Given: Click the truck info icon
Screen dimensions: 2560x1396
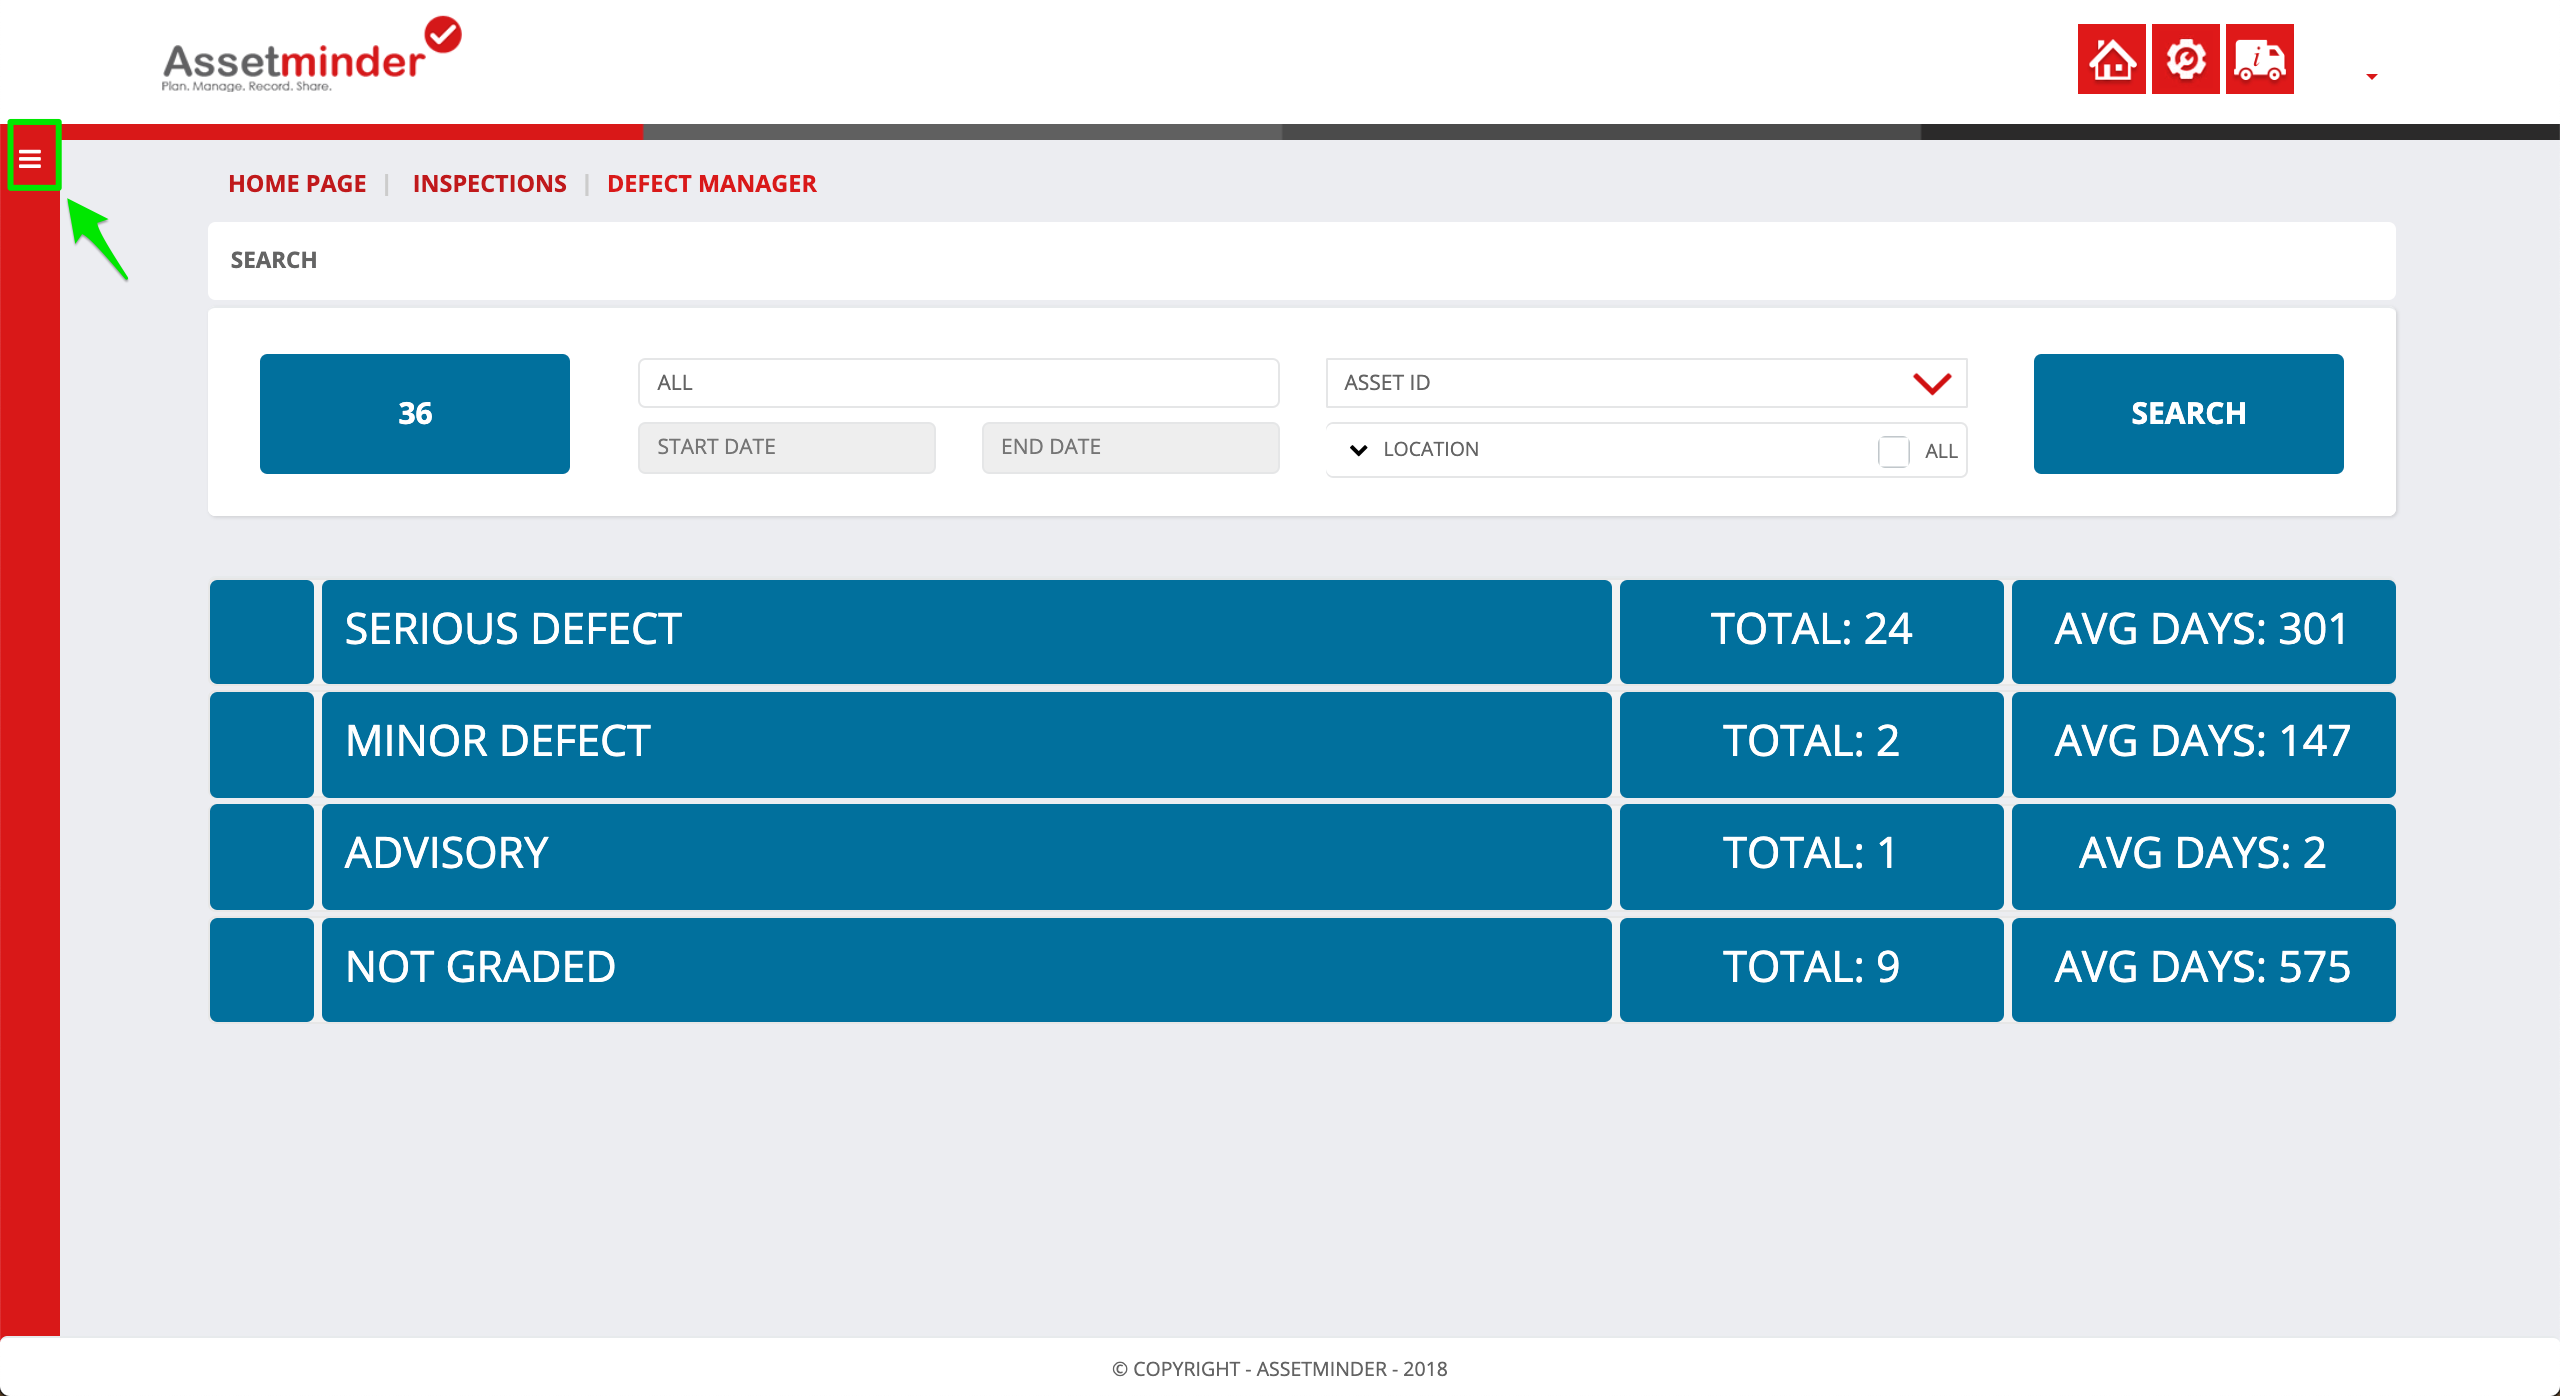Looking at the screenshot, I should coord(2259,59).
